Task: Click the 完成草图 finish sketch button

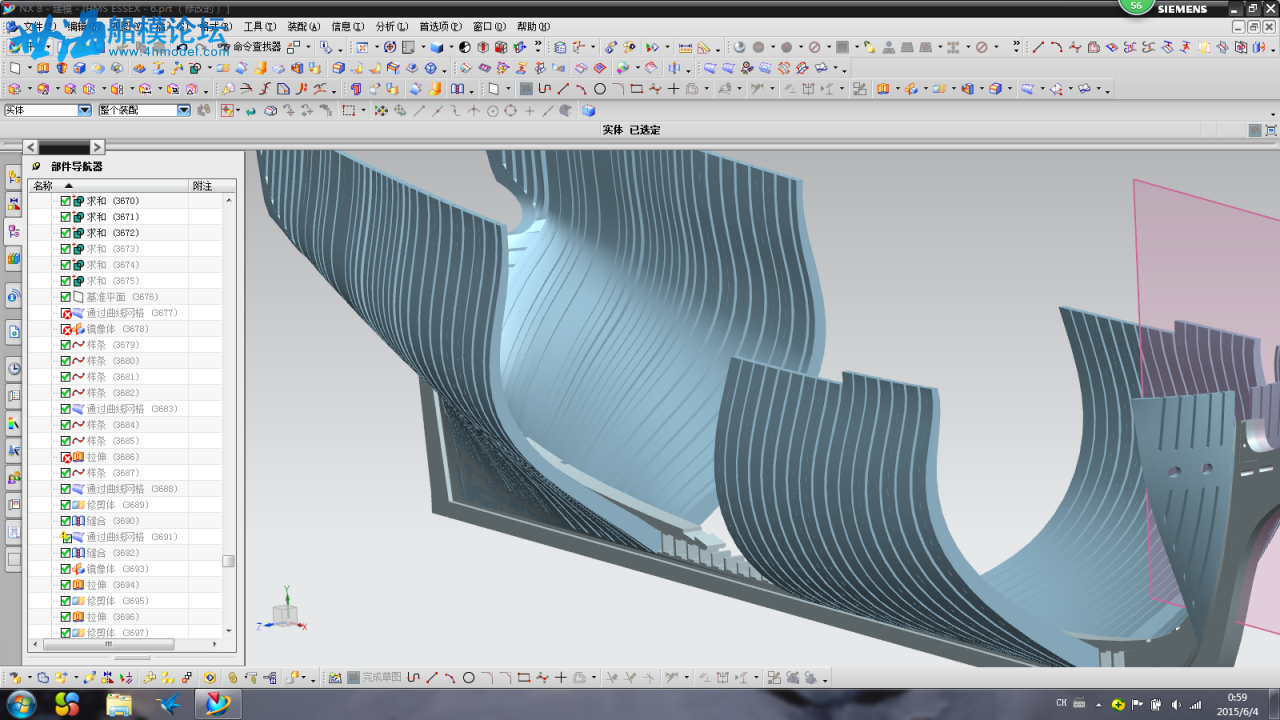Action: coord(375,677)
